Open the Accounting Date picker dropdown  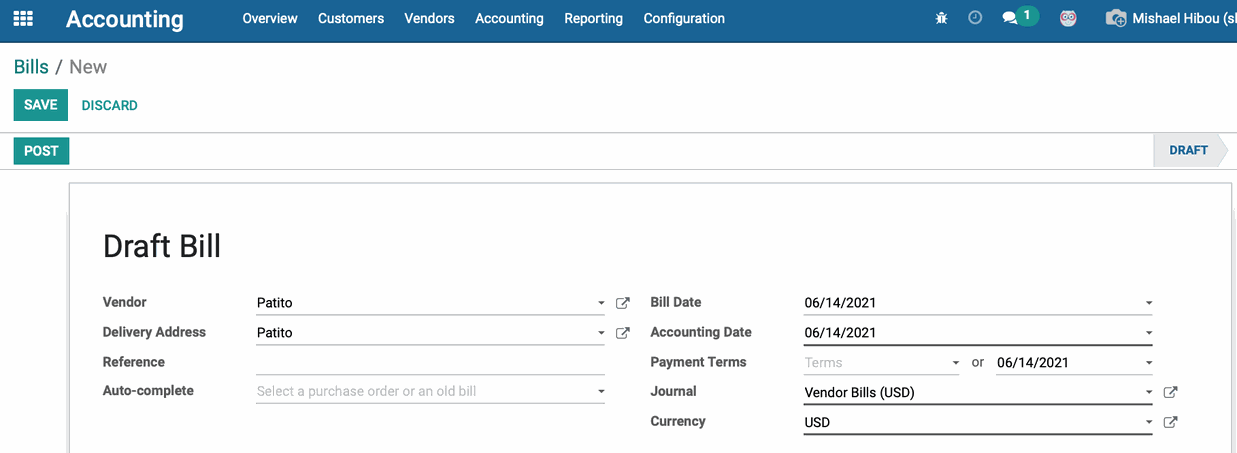point(1149,333)
